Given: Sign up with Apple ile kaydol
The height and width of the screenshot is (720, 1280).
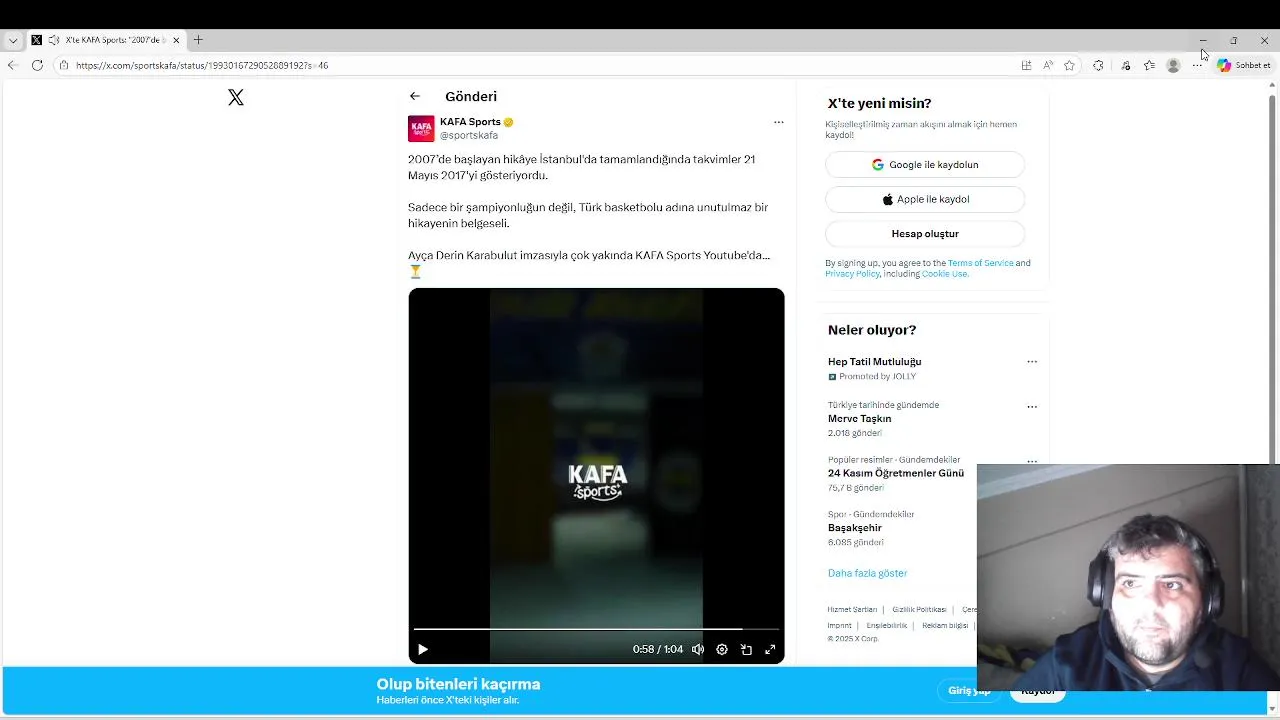Looking at the screenshot, I should coord(925,199).
